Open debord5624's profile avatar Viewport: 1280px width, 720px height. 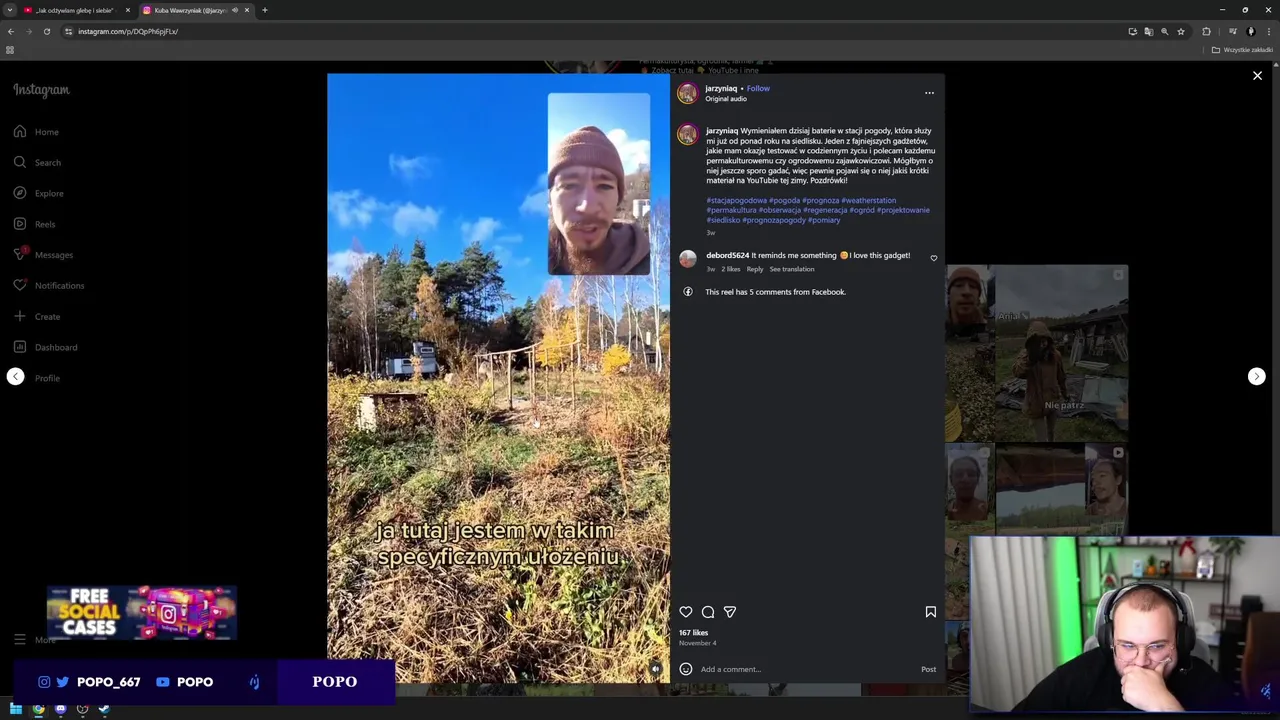(x=688, y=259)
